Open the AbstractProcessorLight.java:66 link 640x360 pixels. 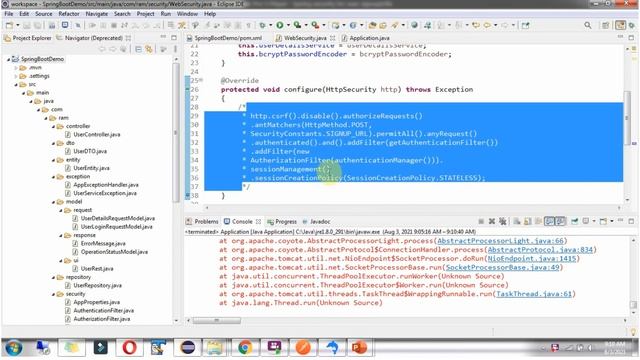tap(500, 241)
